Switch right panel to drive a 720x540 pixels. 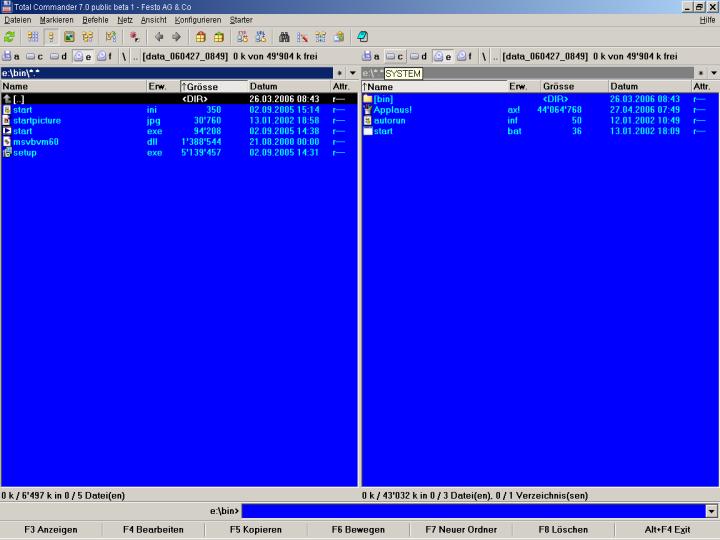[x=371, y=56]
